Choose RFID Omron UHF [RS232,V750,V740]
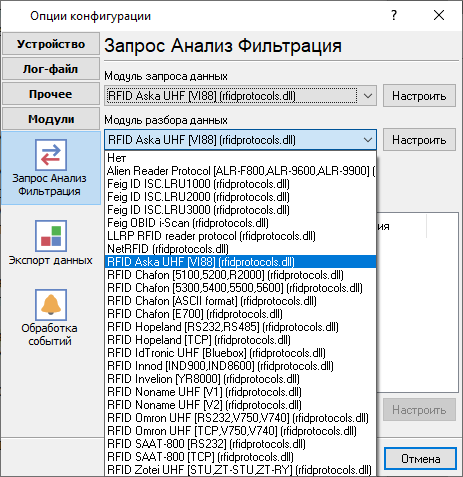463x477 pixels. click(240, 418)
